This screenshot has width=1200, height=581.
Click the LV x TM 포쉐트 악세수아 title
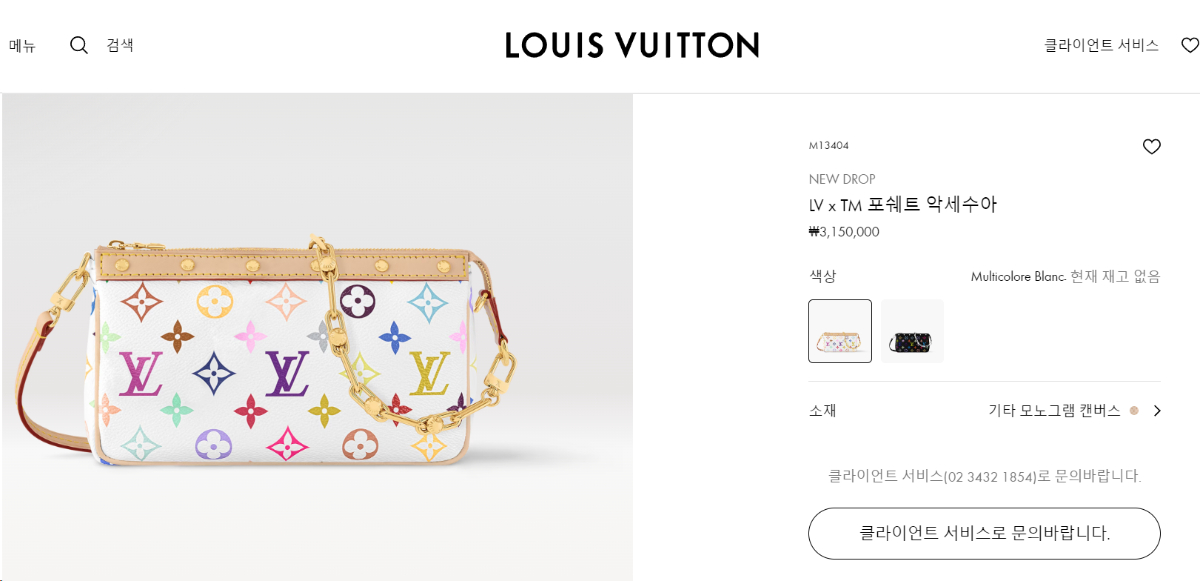[x=903, y=205]
